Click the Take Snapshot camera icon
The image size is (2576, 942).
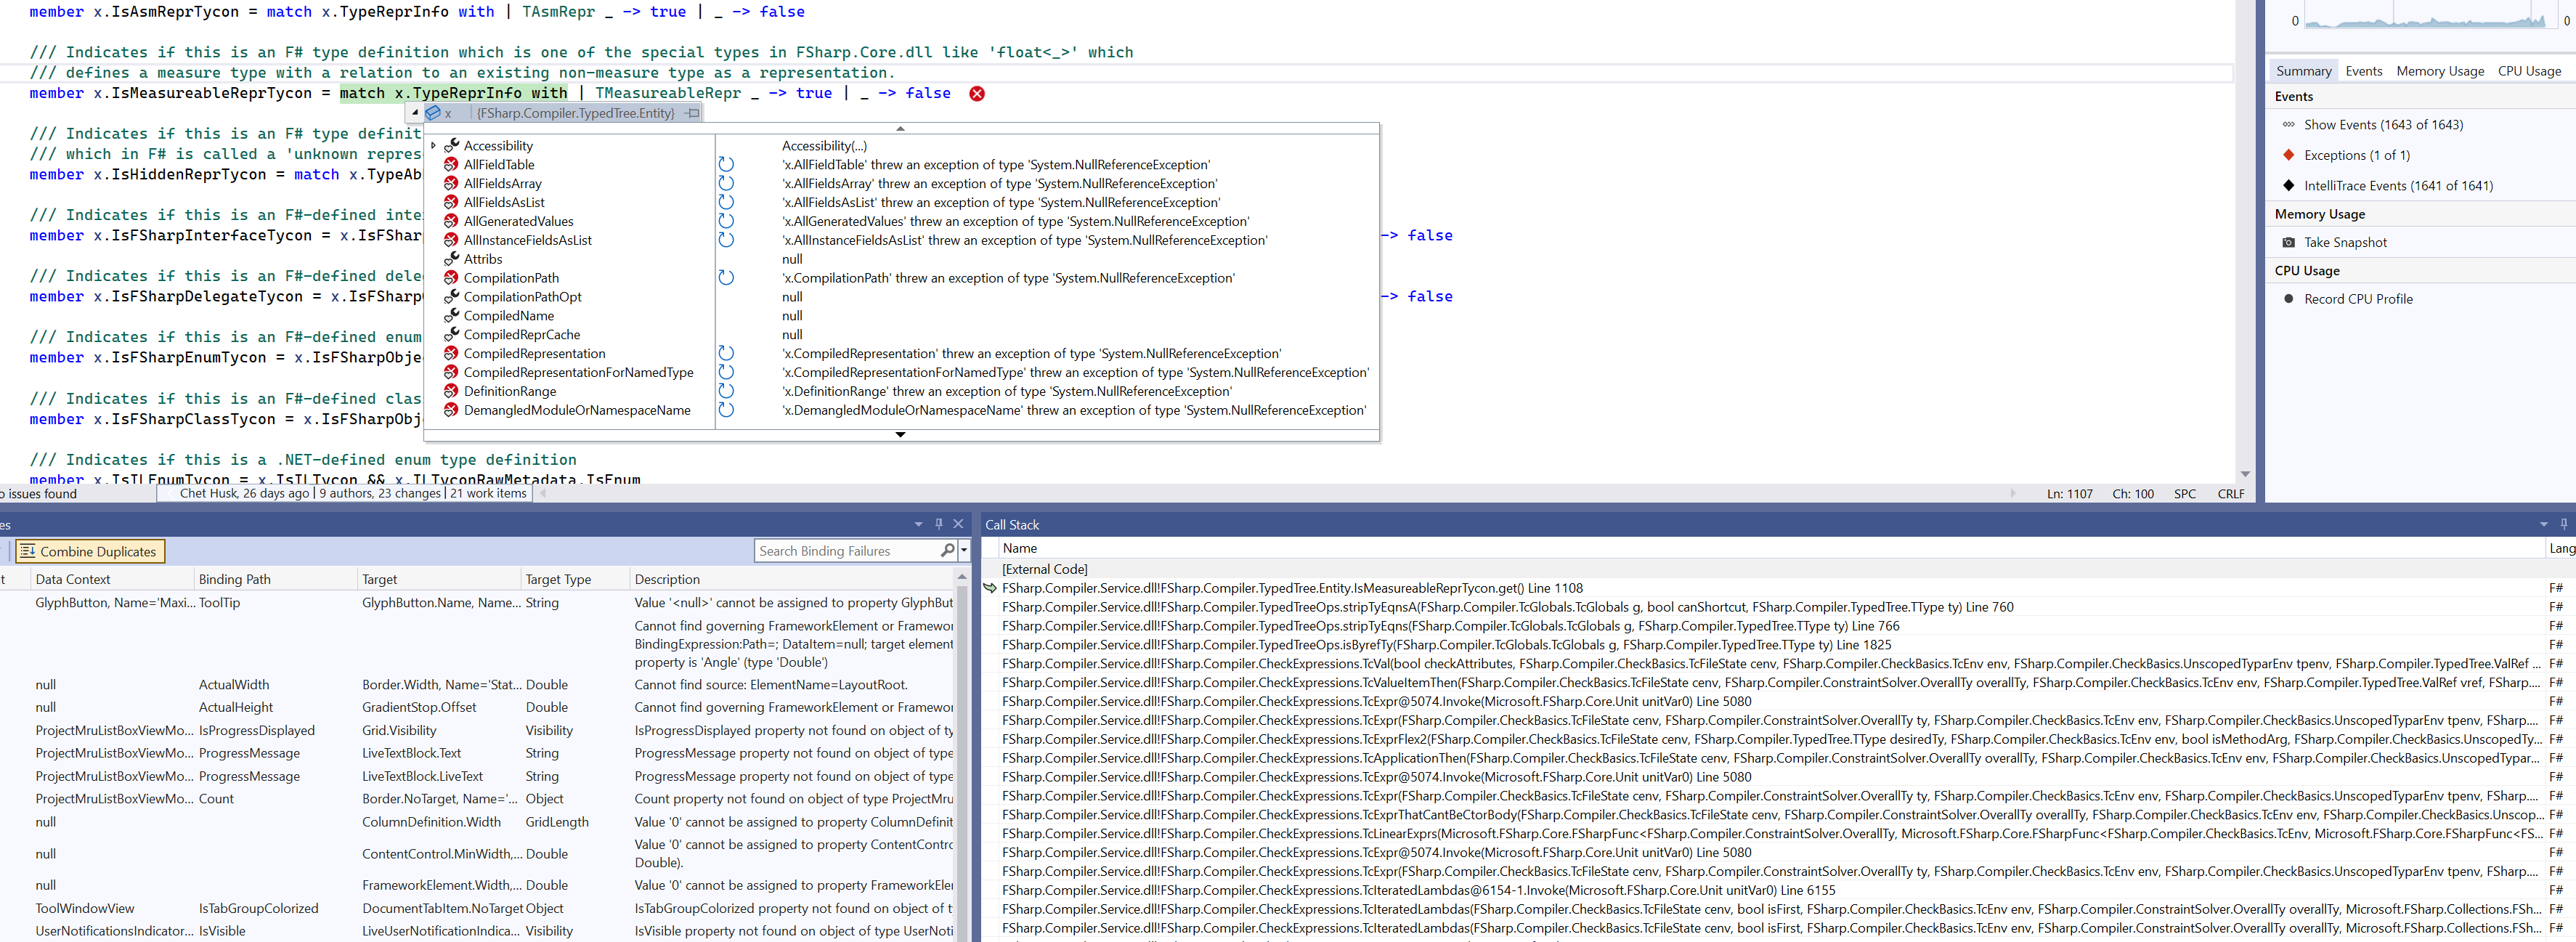coord(2288,242)
